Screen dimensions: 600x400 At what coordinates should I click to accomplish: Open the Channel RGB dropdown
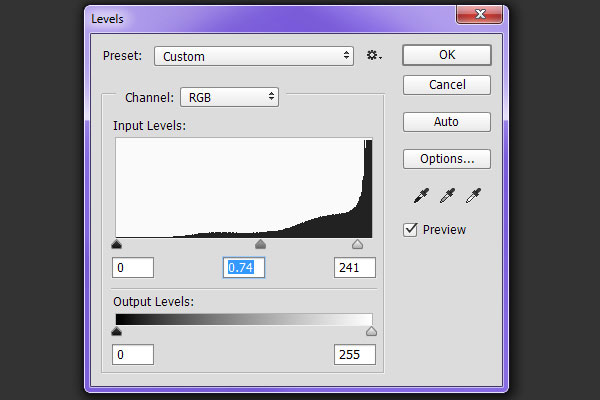pyautogui.click(x=228, y=97)
